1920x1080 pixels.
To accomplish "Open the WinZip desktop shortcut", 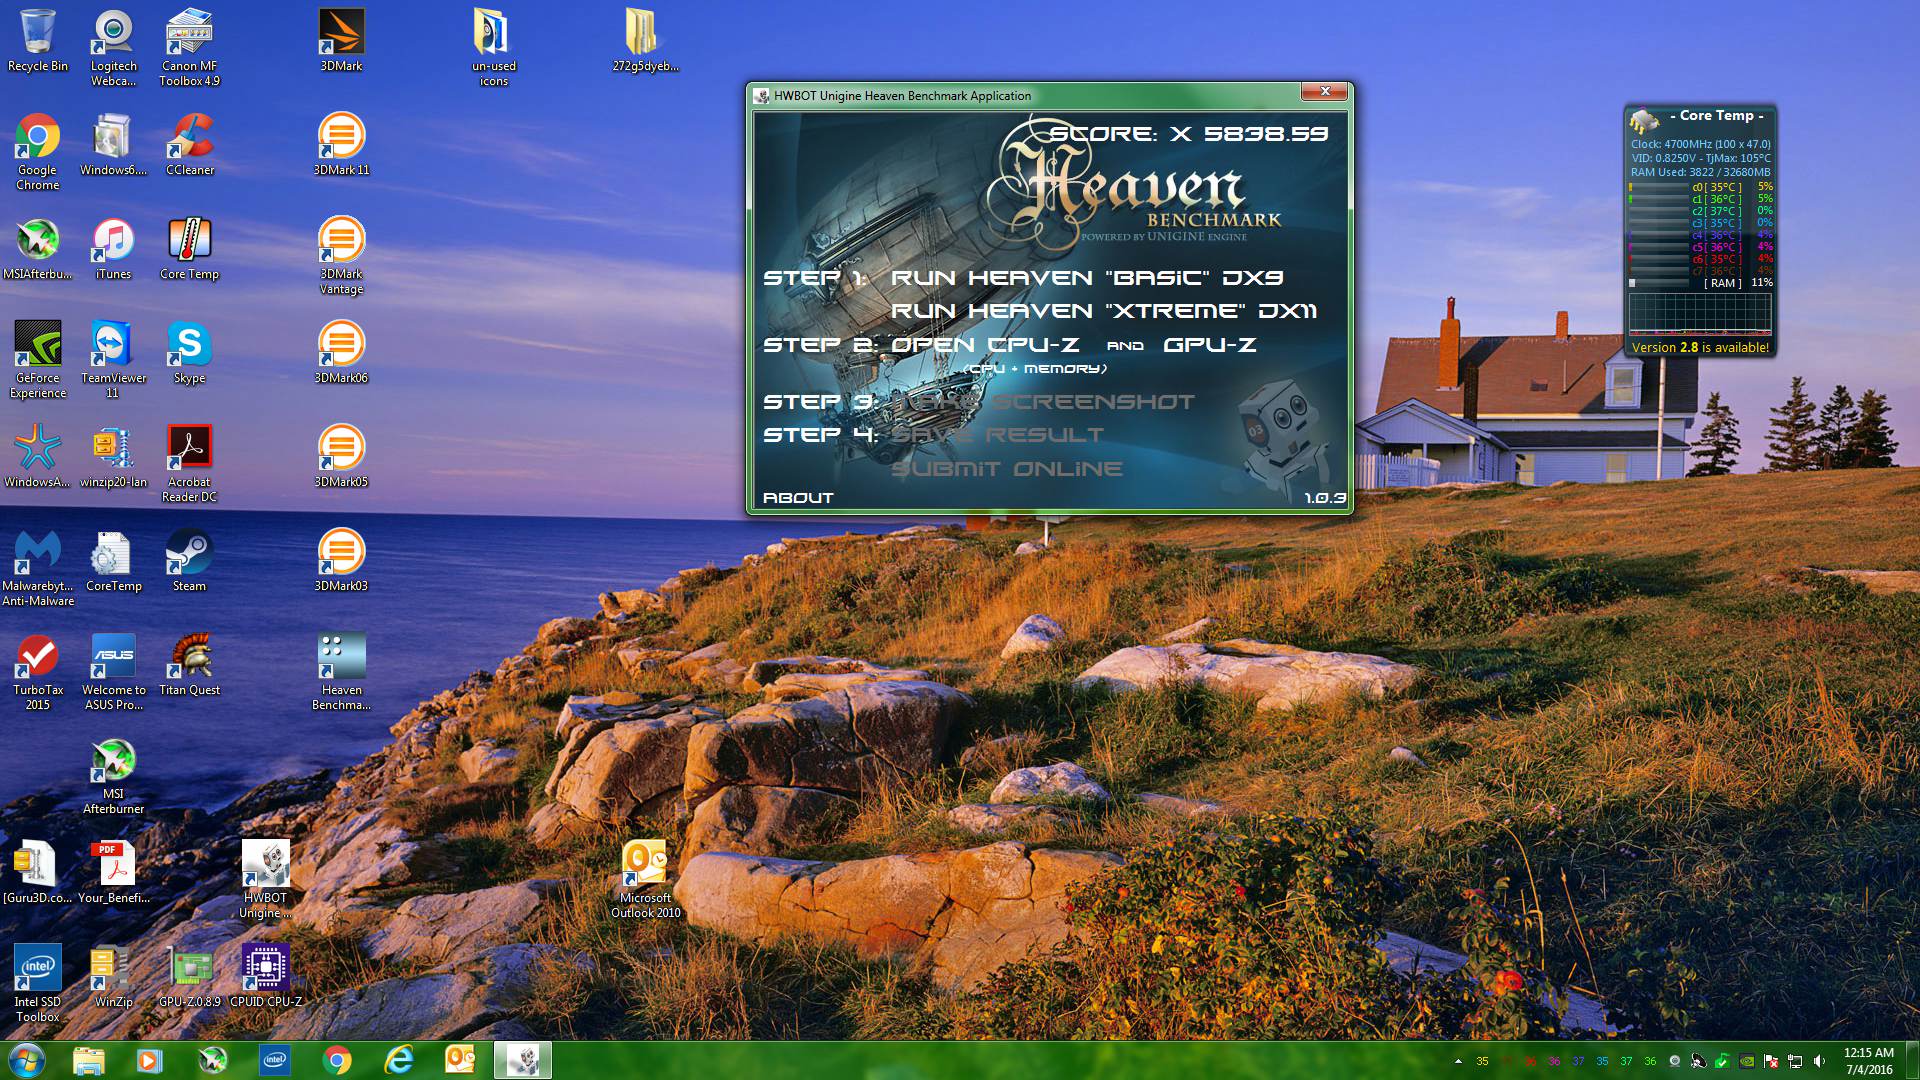I will tap(114, 977).
